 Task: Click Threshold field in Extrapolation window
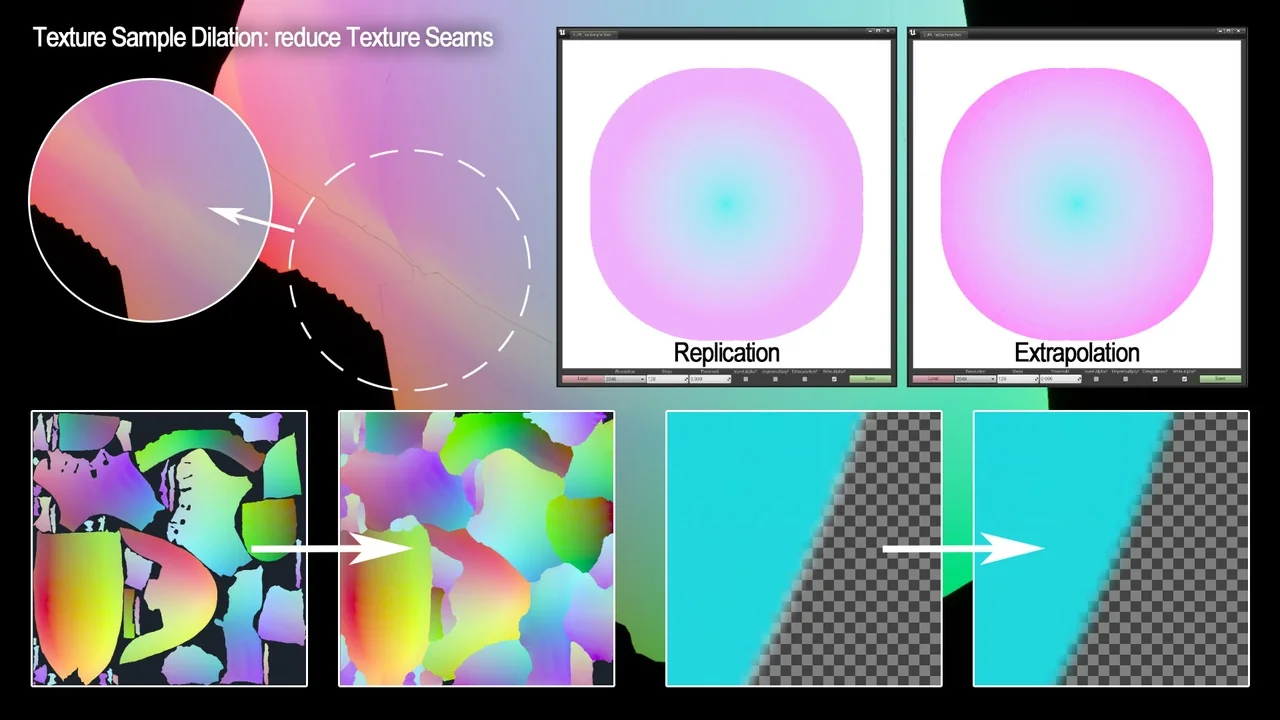(x=1058, y=379)
